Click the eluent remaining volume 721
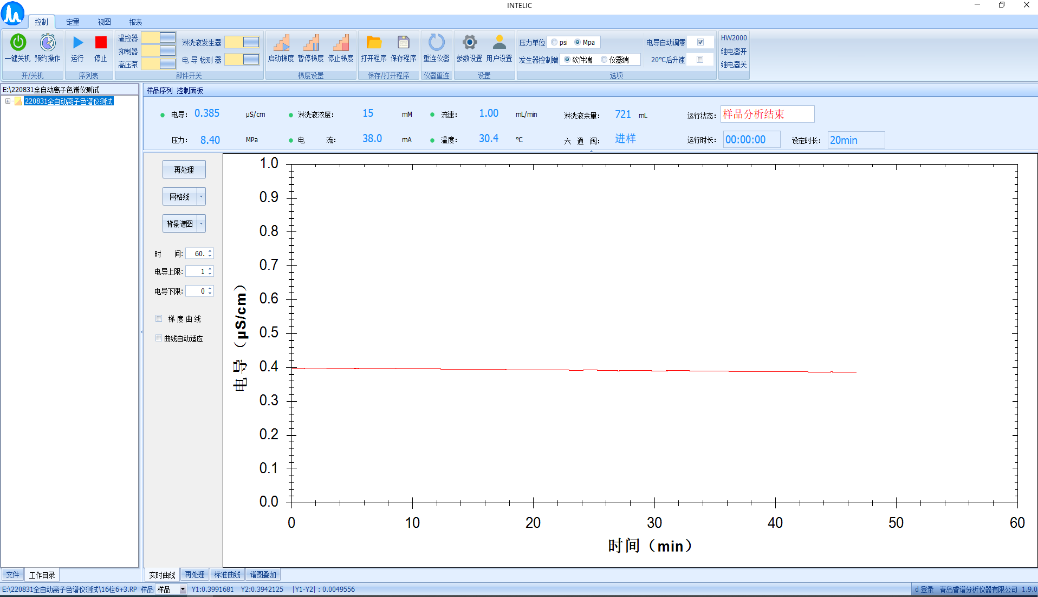The height and width of the screenshot is (597, 1038). pos(623,114)
